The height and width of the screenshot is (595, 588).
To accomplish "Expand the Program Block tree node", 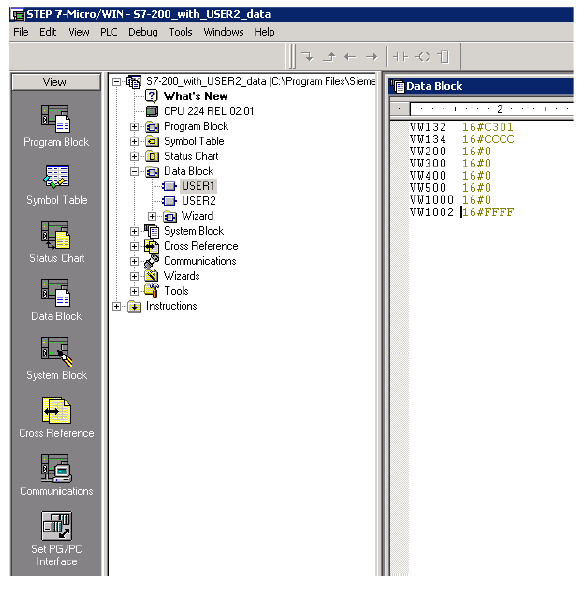I will click(x=134, y=126).
